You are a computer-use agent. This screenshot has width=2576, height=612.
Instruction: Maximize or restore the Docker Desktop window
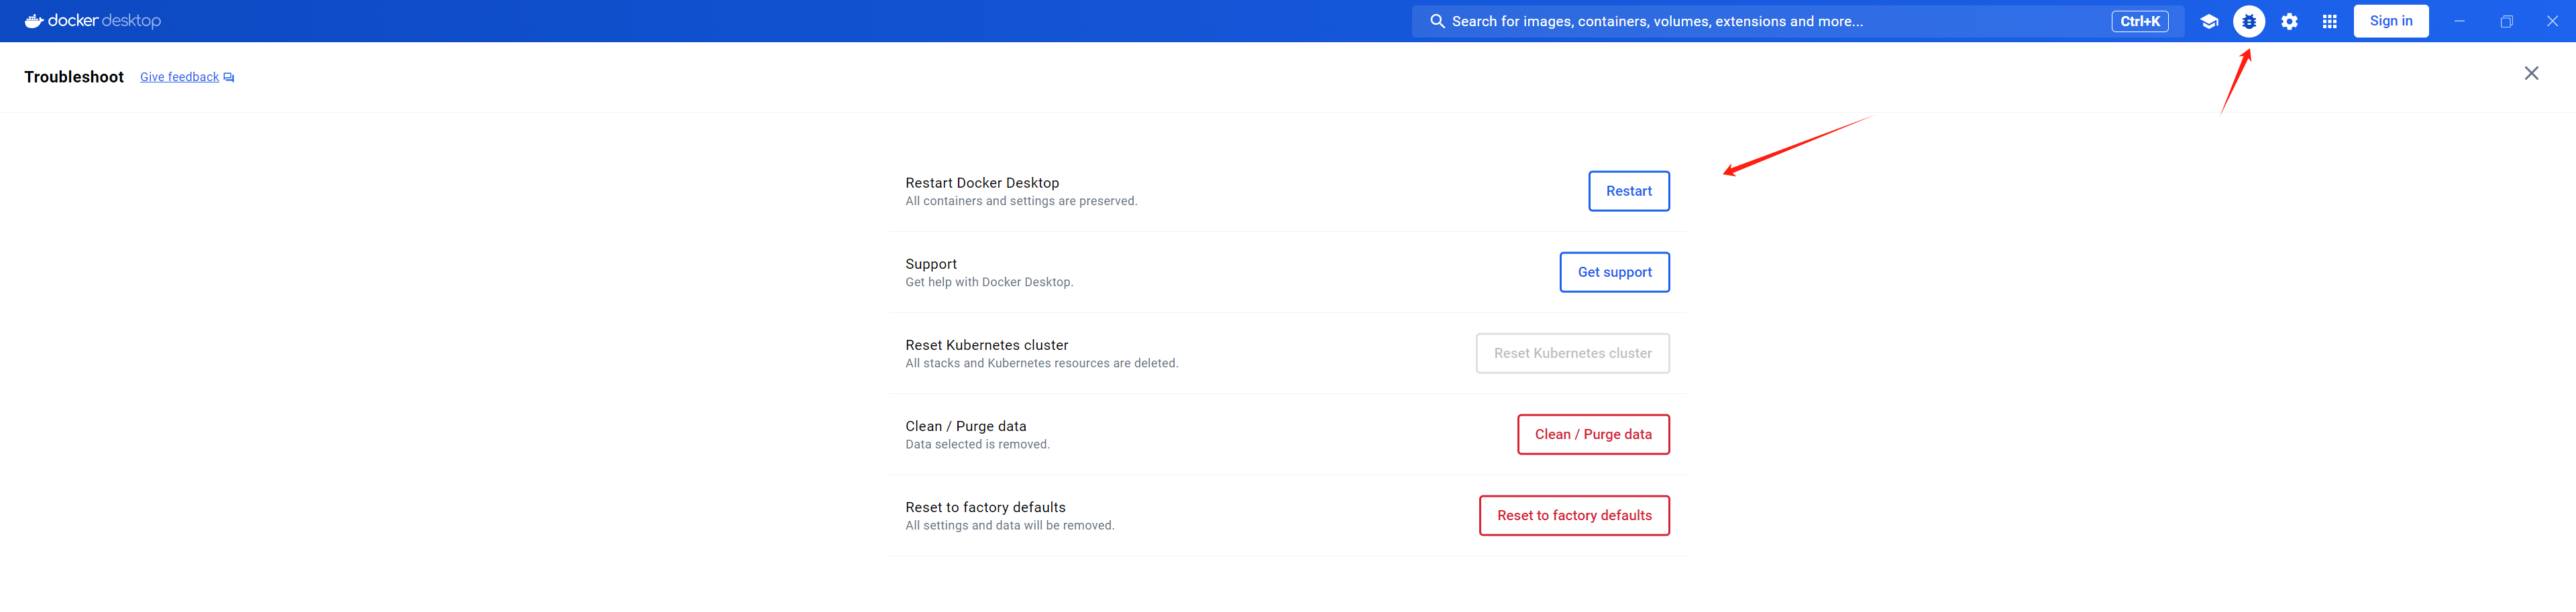click(x=2506, y=21)
